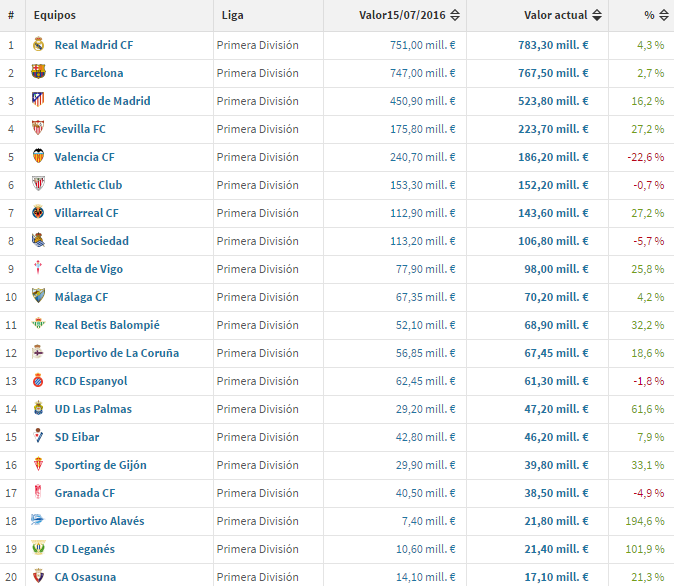Sort by Valor actual column arrows
The image size is (679, 586).
(597, 15)
